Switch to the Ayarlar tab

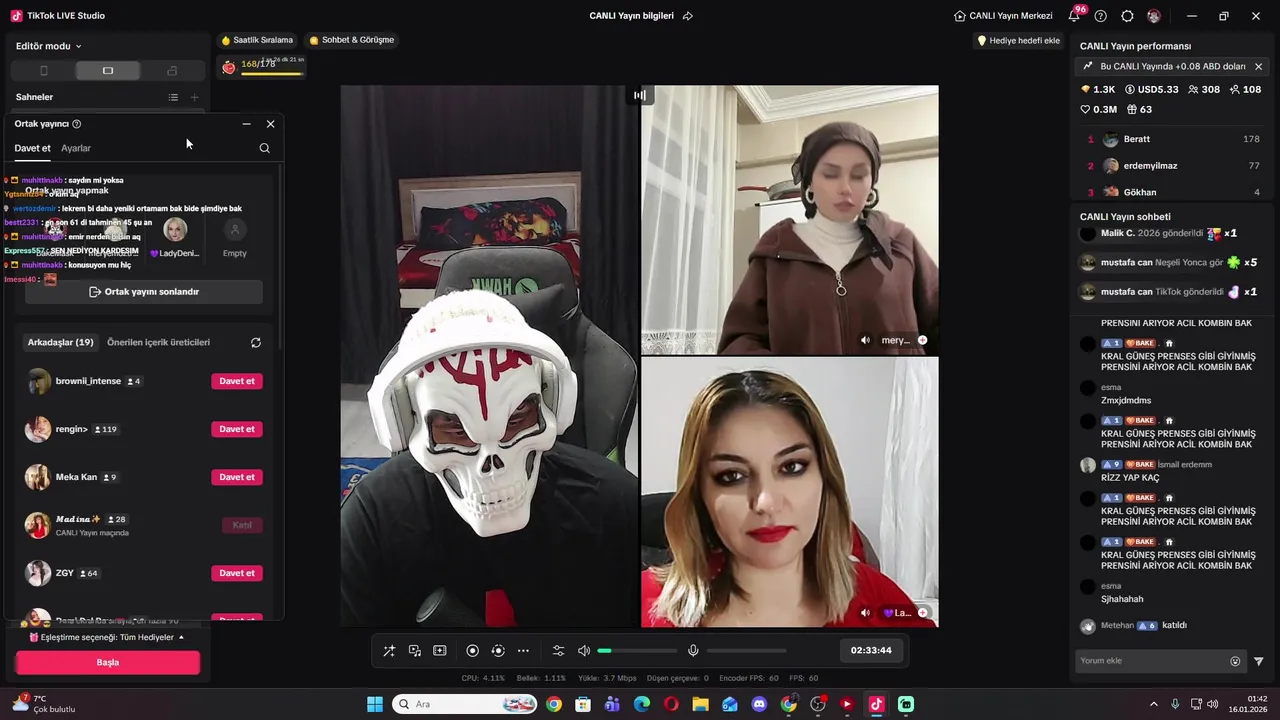pyautogui.click(x=76, y=148)
